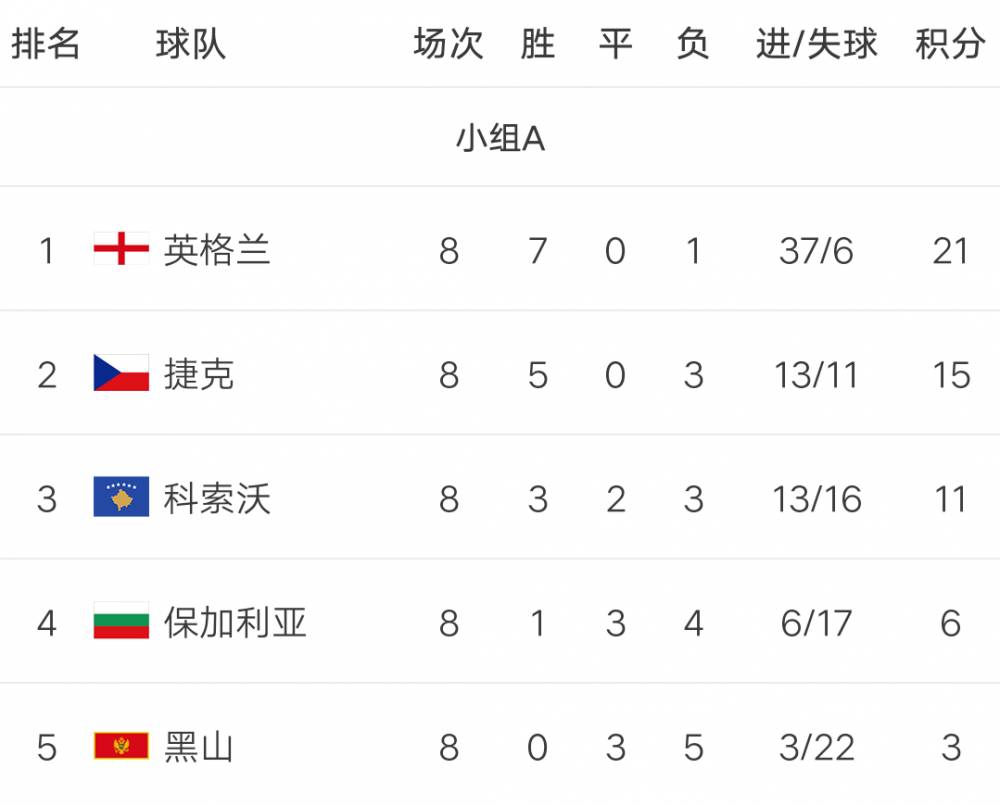
Task: Click the Kosovo flag icon
Action: point(121,497)
